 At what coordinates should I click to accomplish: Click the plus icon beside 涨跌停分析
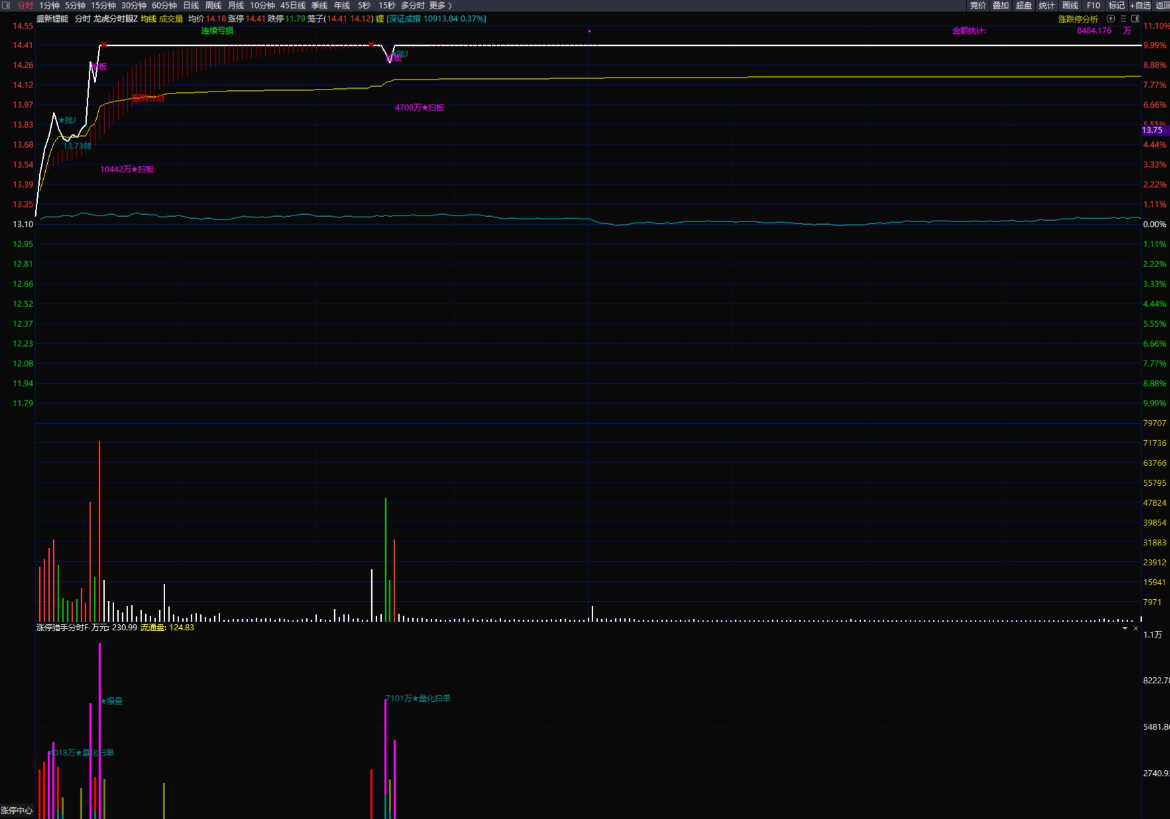(x=1111, y=18)
